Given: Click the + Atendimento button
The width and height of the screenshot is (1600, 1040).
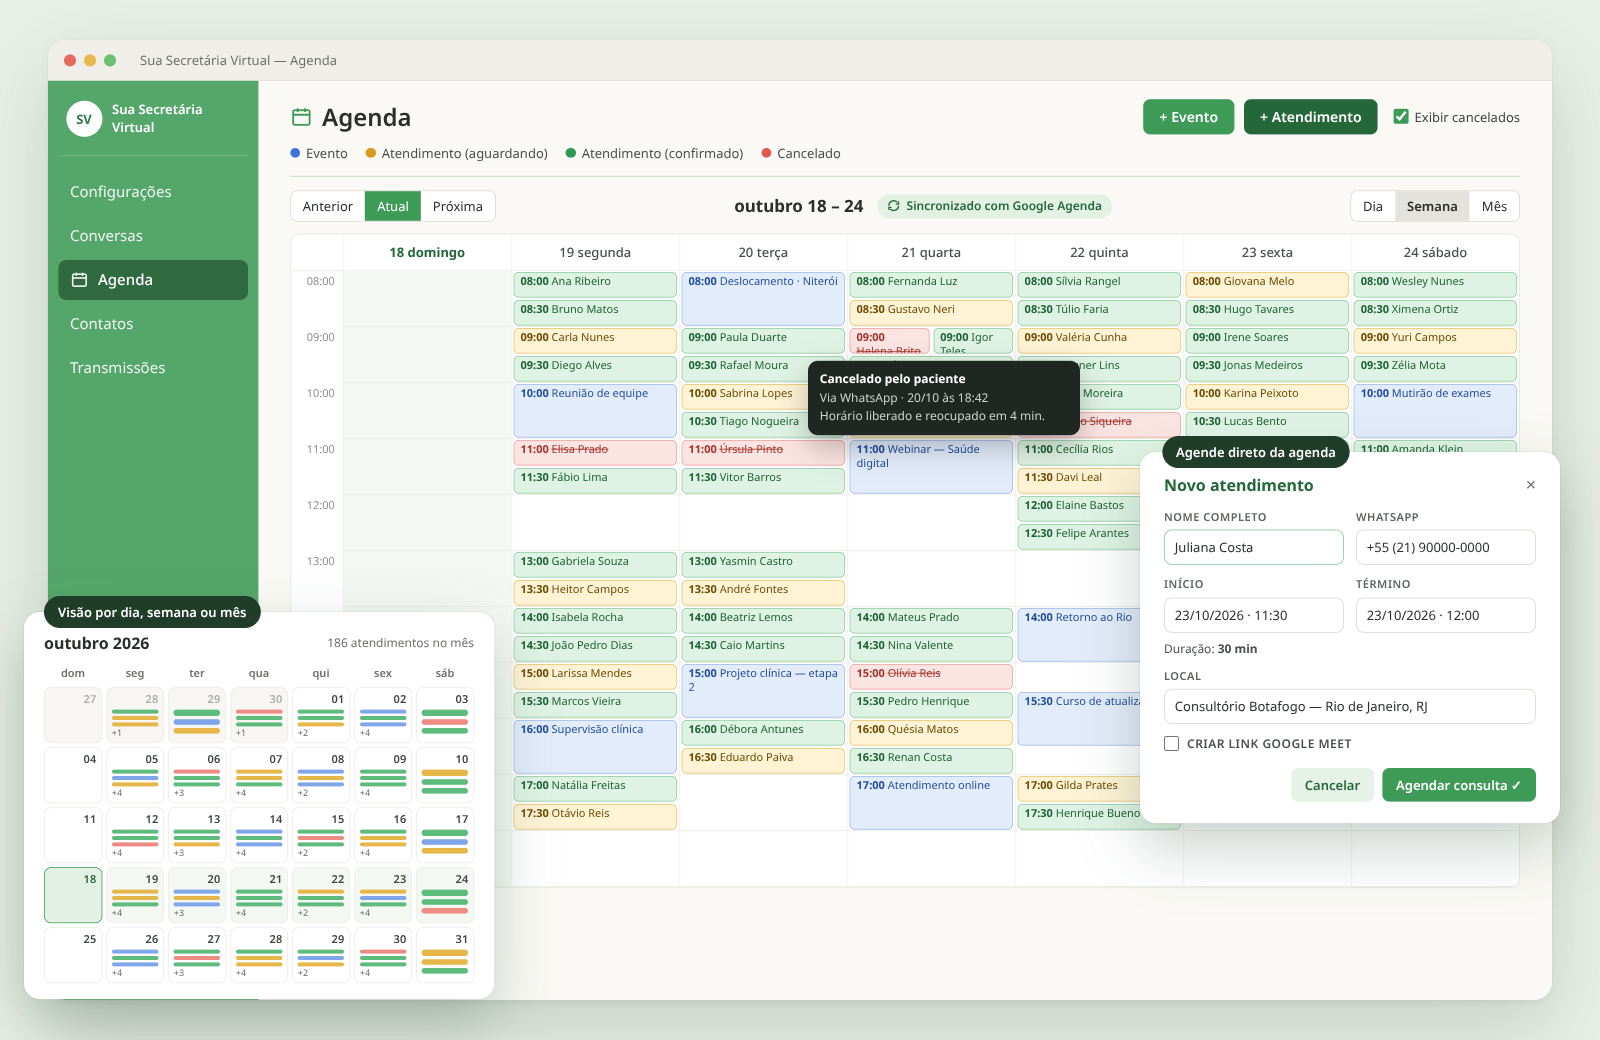Looking at the screenshot, I should (x=1310, y=117).
